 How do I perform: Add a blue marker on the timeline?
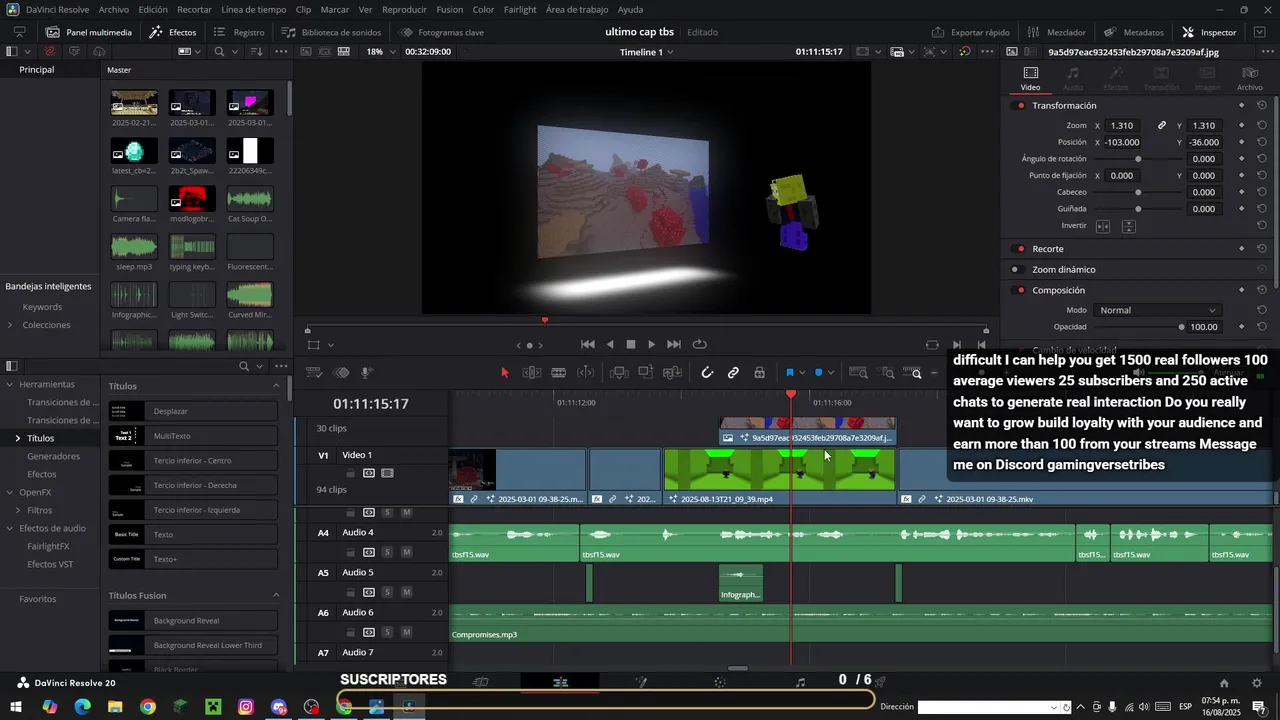click(818, 373)
